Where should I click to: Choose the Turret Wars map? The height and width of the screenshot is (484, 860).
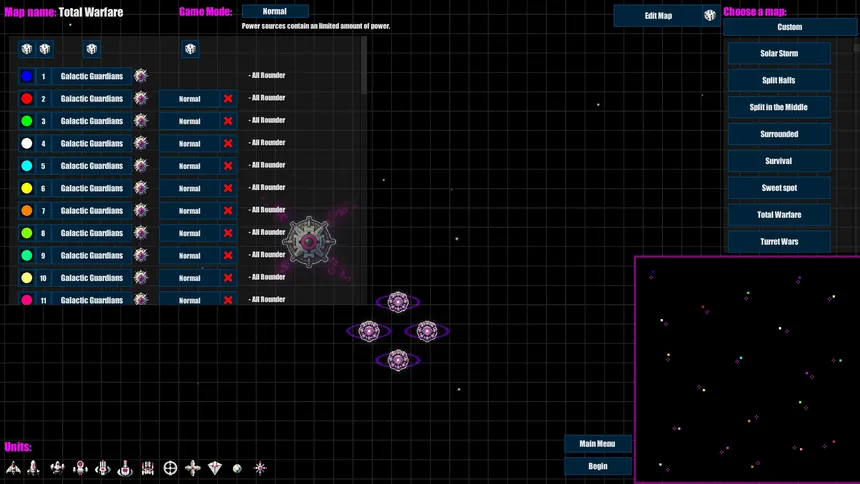[x=779, y=241]
